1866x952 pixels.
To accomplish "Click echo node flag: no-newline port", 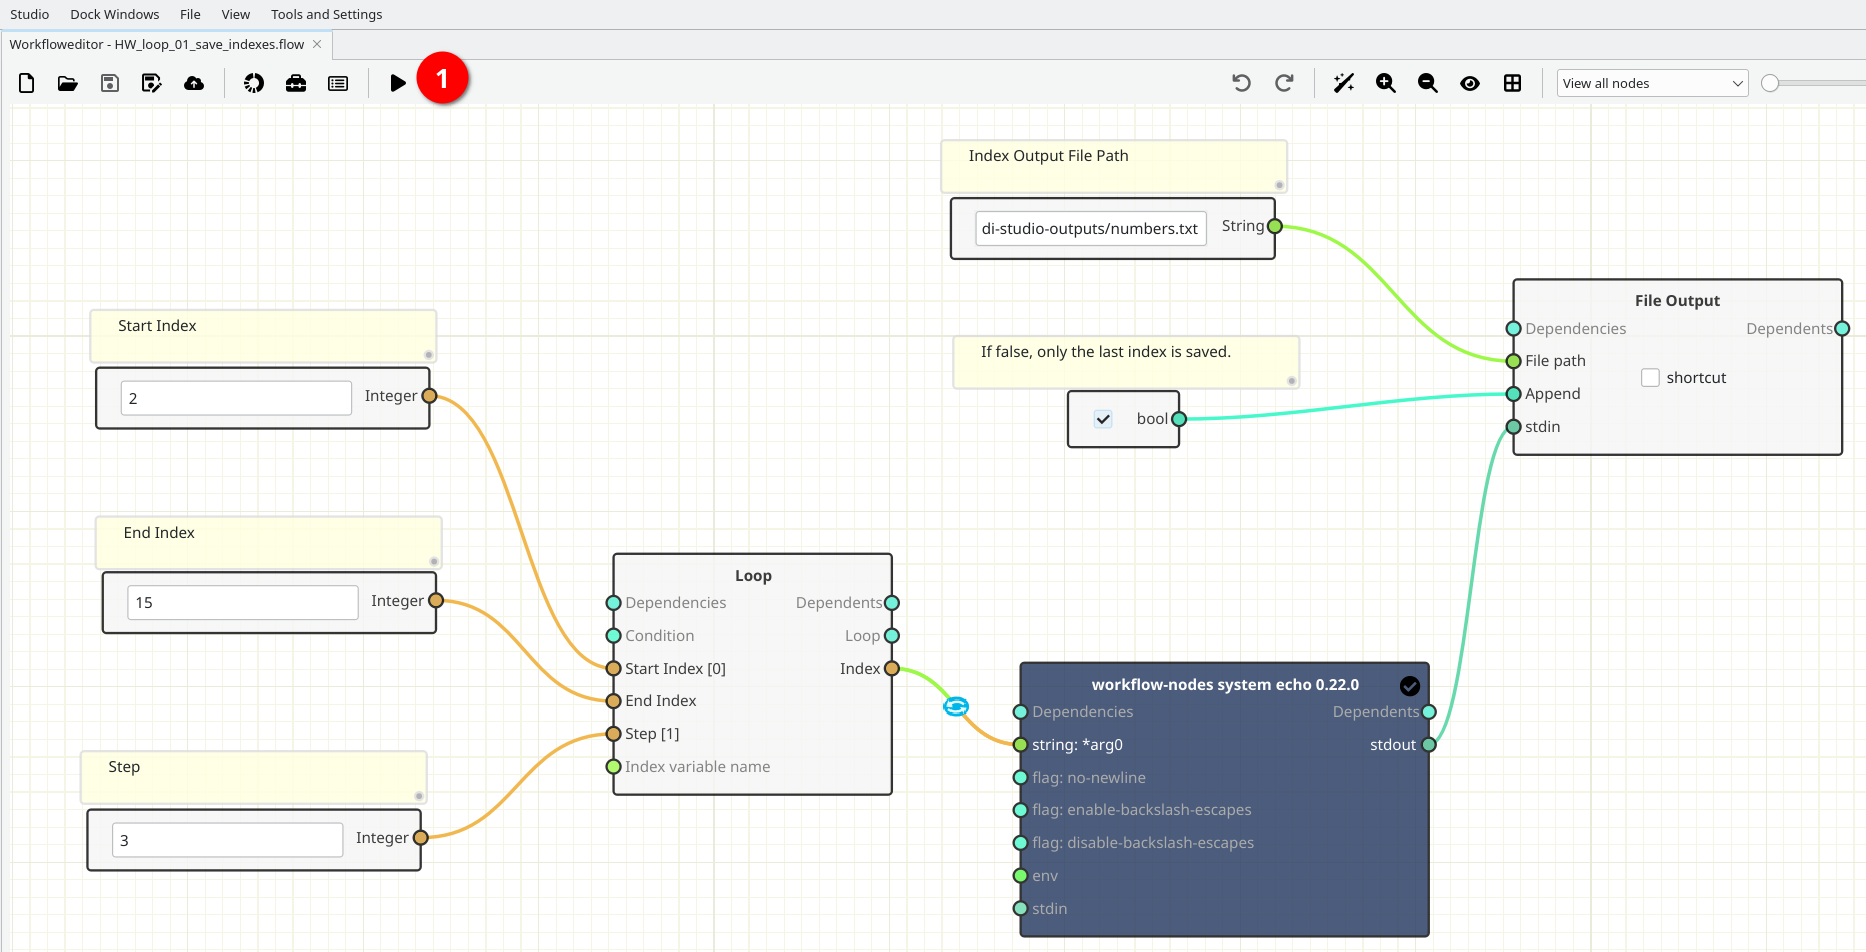I will [x=1020, y=778].
